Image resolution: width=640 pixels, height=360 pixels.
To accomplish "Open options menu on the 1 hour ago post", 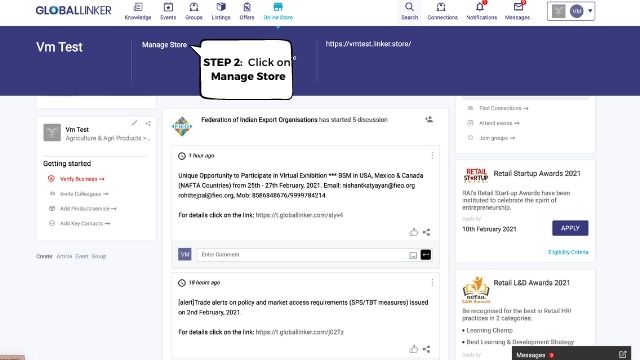I will [432, 156].
